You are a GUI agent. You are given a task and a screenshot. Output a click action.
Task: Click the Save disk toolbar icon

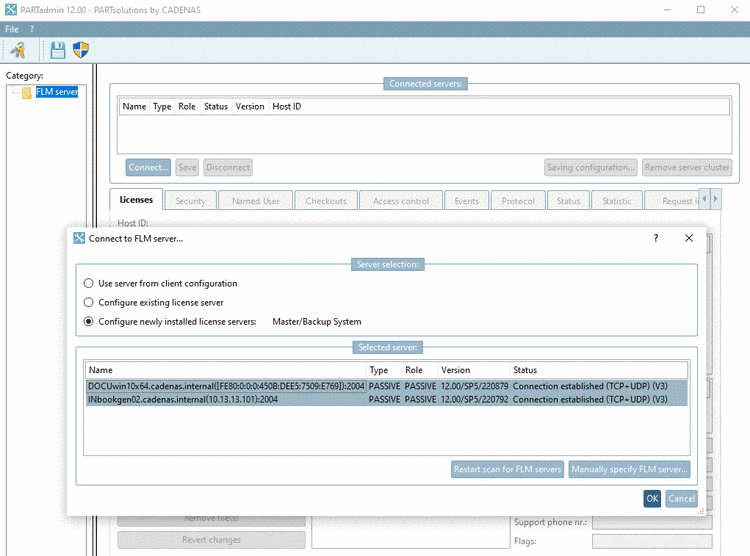point(57,50)
